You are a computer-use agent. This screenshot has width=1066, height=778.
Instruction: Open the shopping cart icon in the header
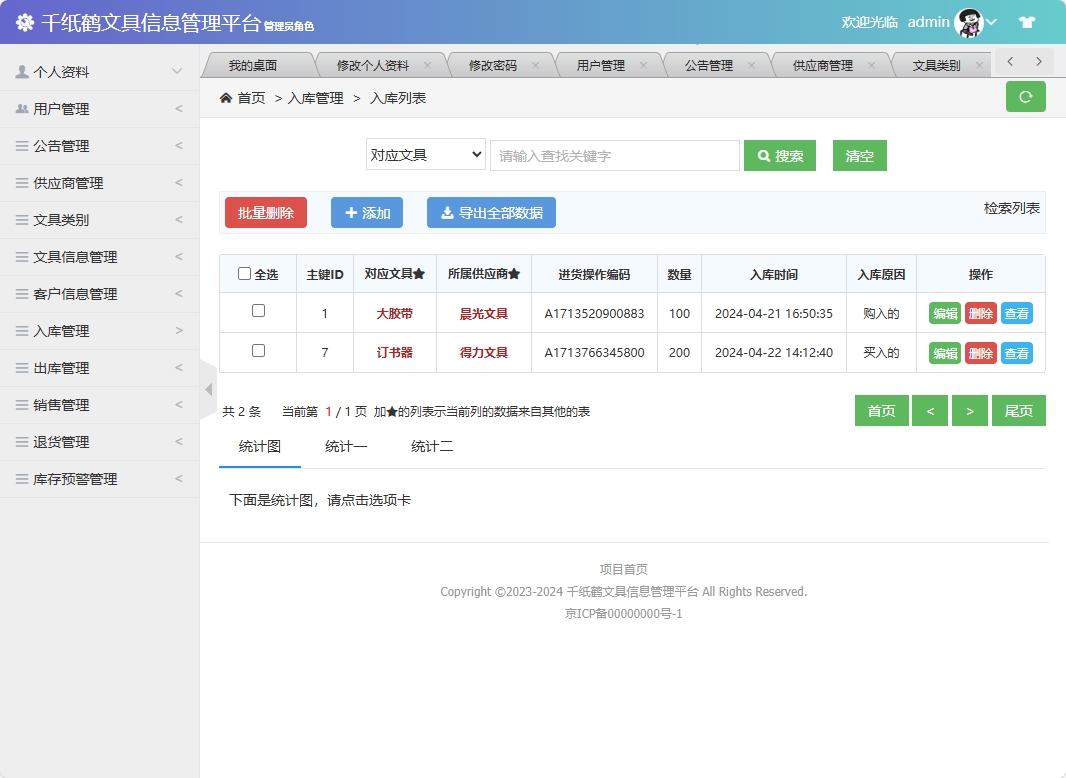coord(1026,20)
